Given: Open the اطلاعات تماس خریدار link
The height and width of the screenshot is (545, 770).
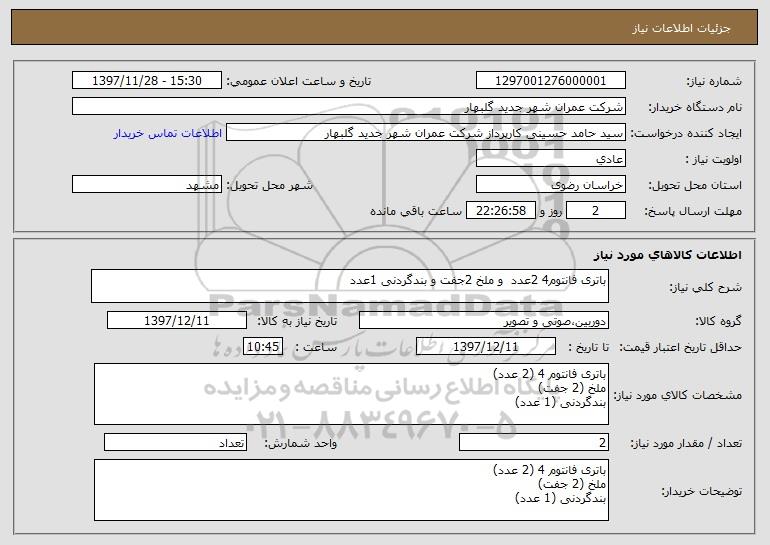Looking at the screenshot, I should tap(168, 134).
